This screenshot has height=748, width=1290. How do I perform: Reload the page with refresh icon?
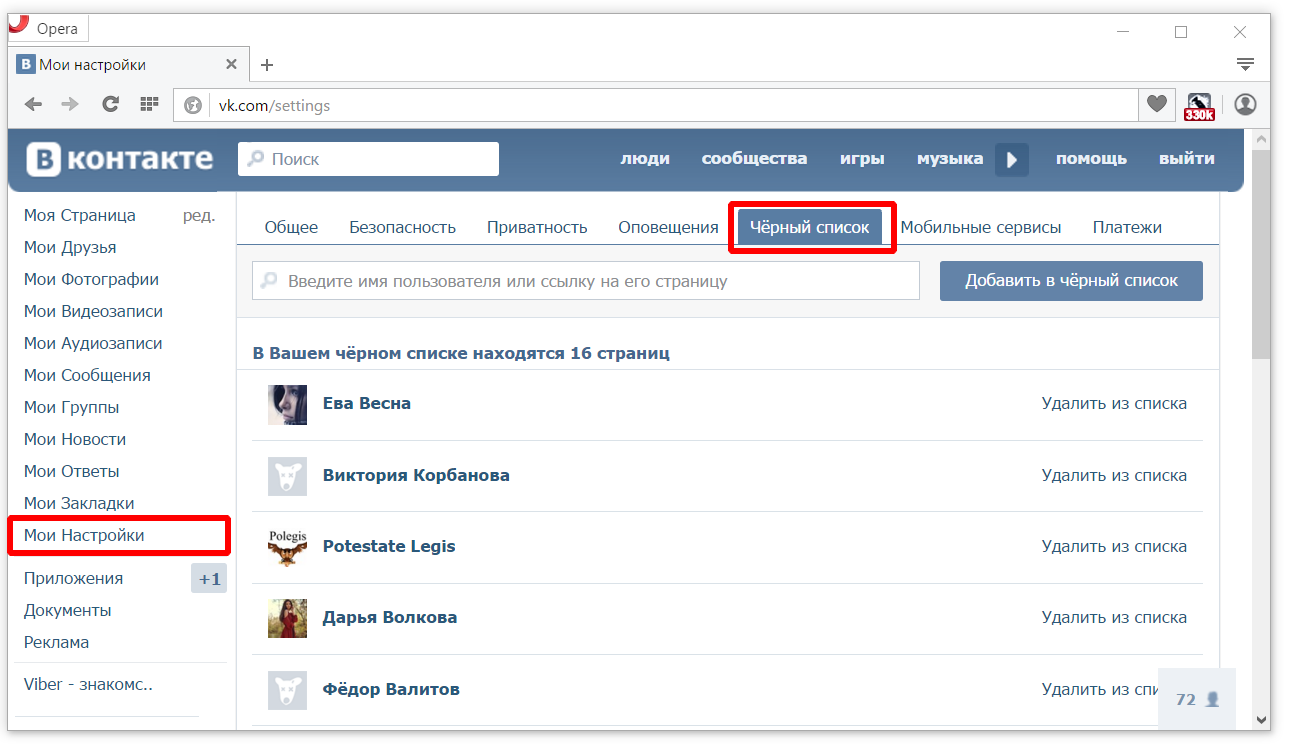pos(111,104)
